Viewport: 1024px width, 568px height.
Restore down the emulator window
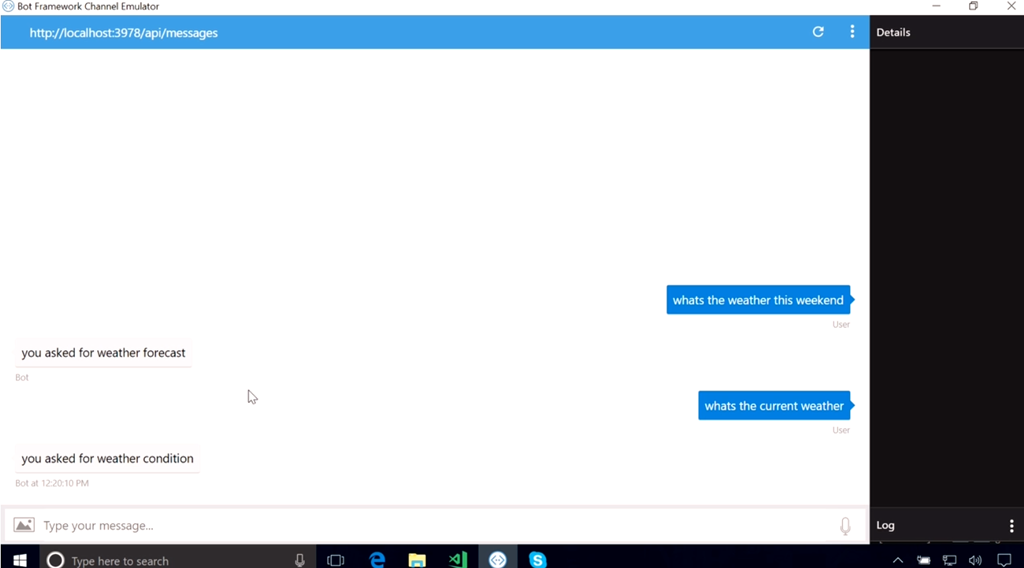[973, 6]
